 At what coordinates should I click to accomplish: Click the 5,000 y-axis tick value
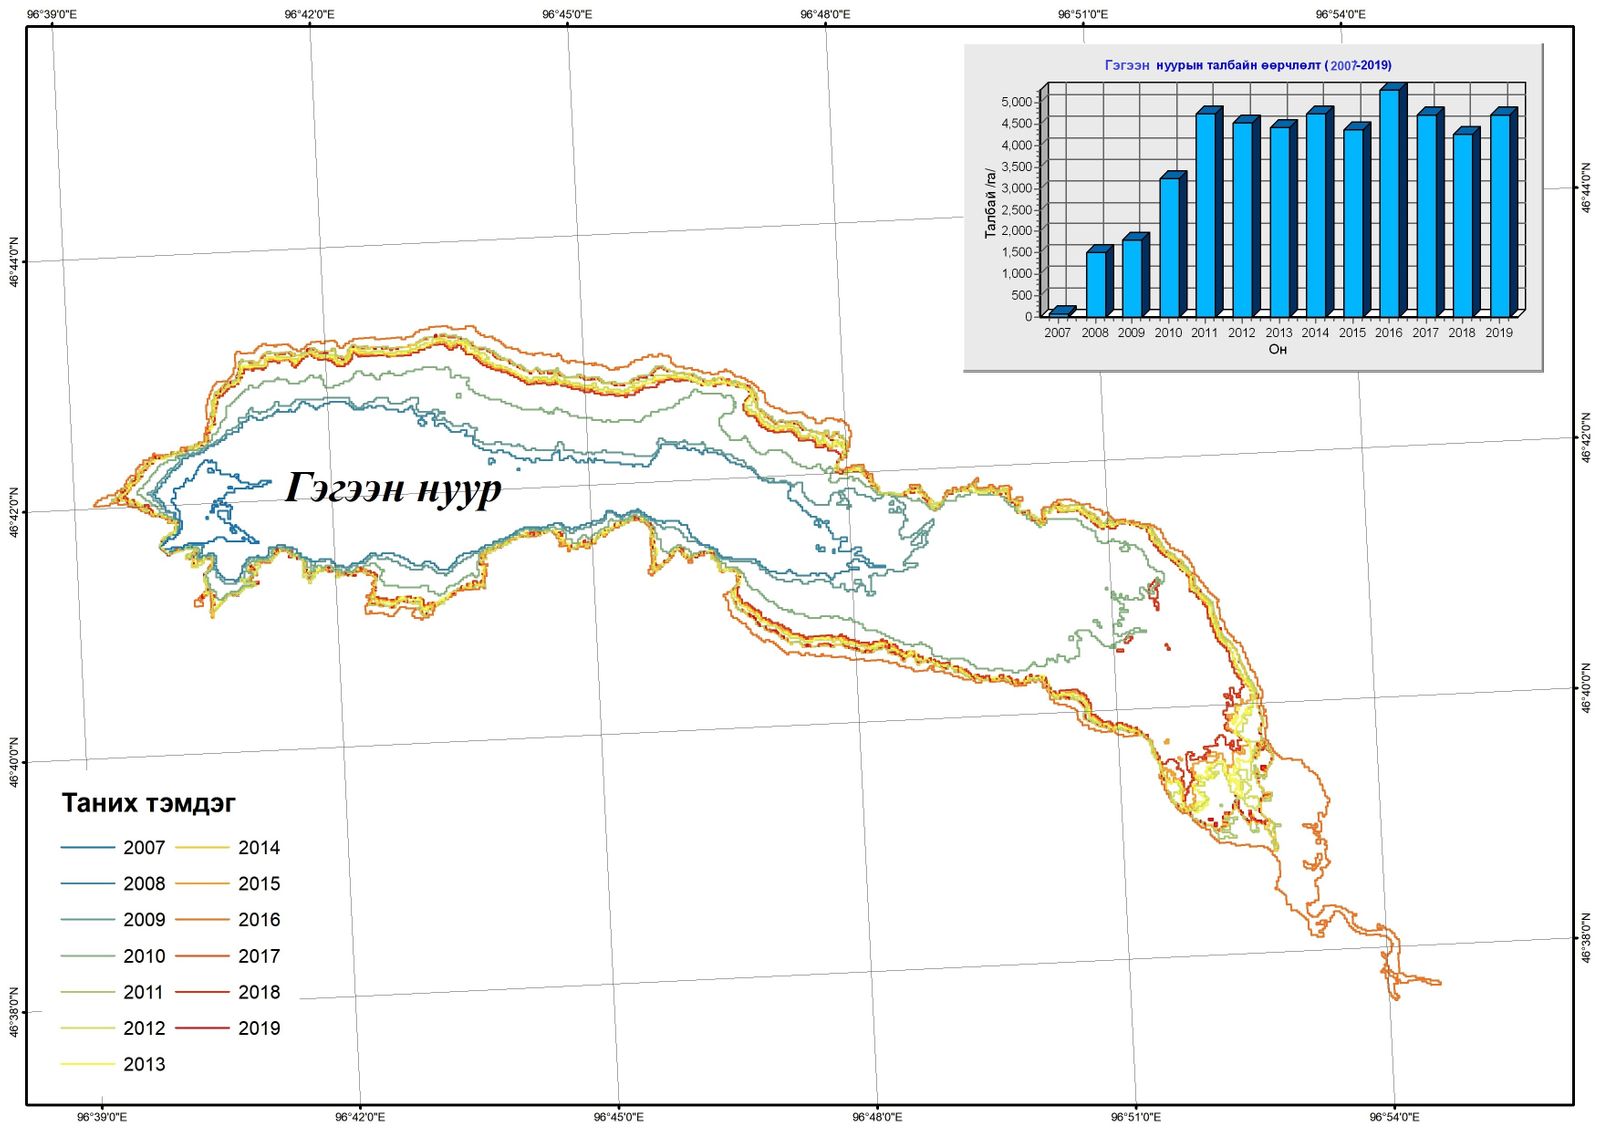pos(1016,102)
